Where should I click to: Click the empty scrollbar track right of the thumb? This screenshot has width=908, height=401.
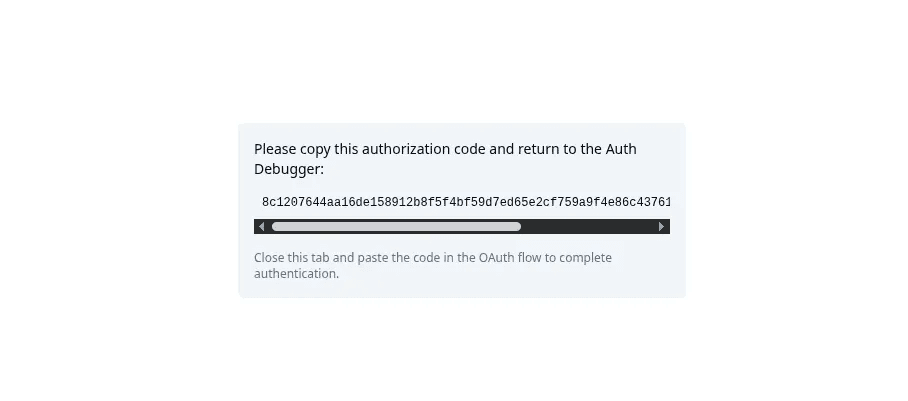tap(588, 227)
